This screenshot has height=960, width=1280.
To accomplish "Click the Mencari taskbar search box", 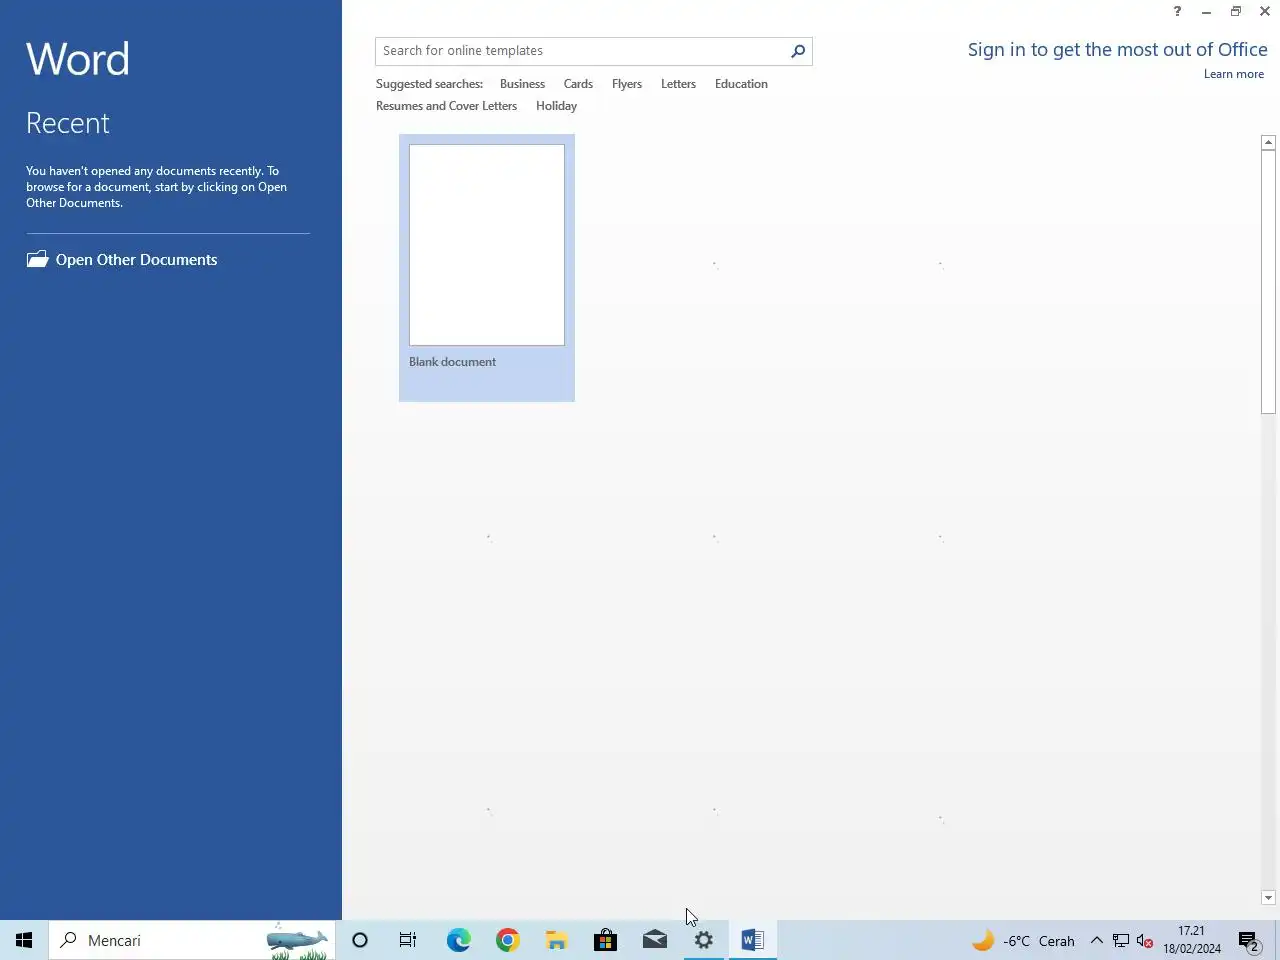I will click(192, 940).
